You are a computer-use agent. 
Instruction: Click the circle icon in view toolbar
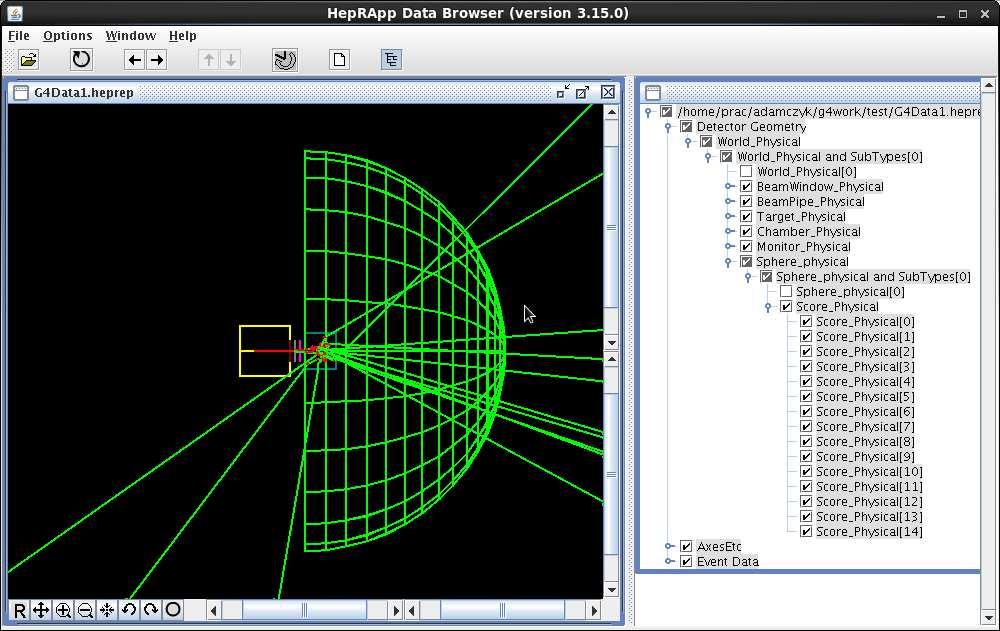(173, 611)
